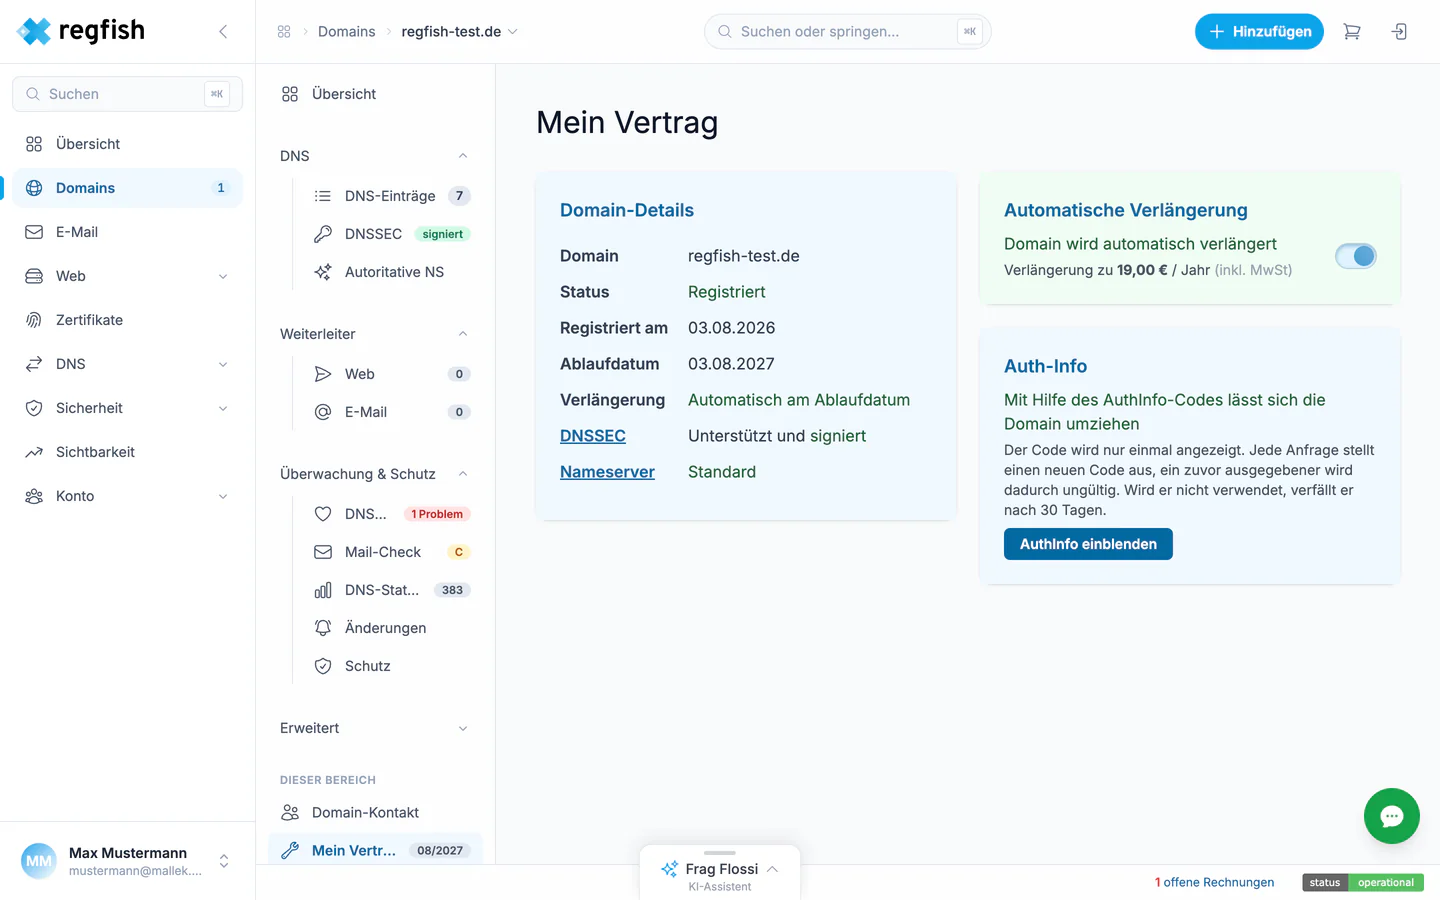Click the 383 badge for DNS-Stat
The image size is (1440, 900).
coord(452,590)
